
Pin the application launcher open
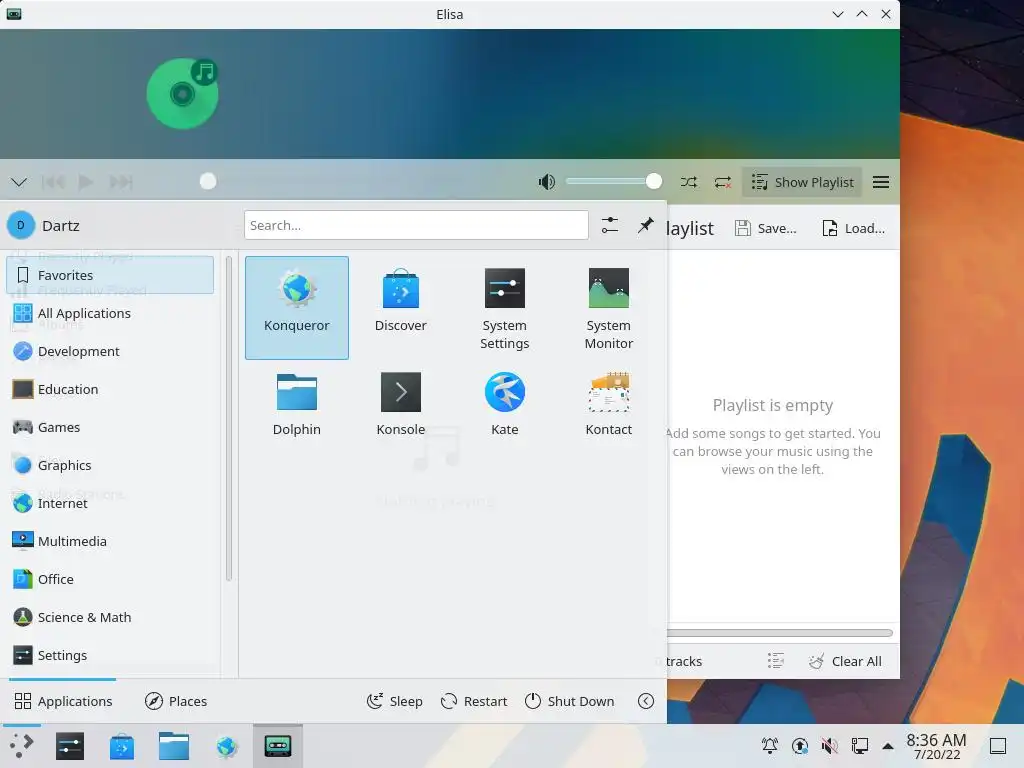pos(645,225)
